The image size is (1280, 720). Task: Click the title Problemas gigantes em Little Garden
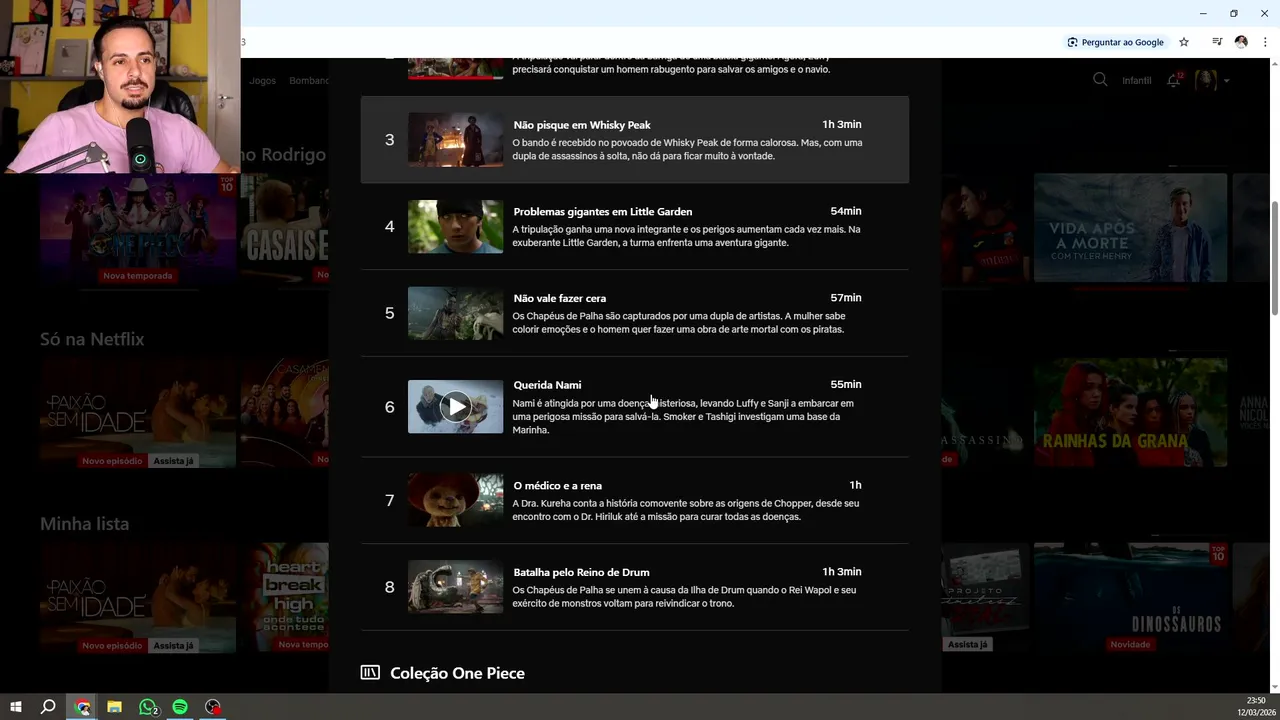click(x=603, y=212)
